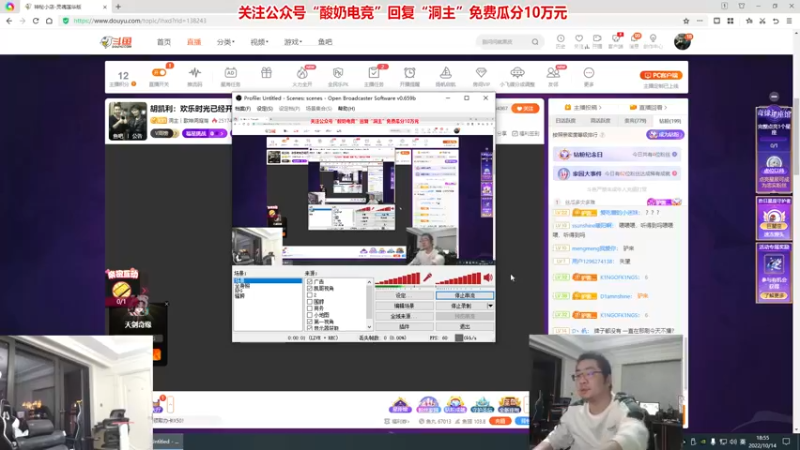The image size is (800, 450).
Task: Toggle the fifth OBS source checkbox, above 小地图
Action: 310,308
